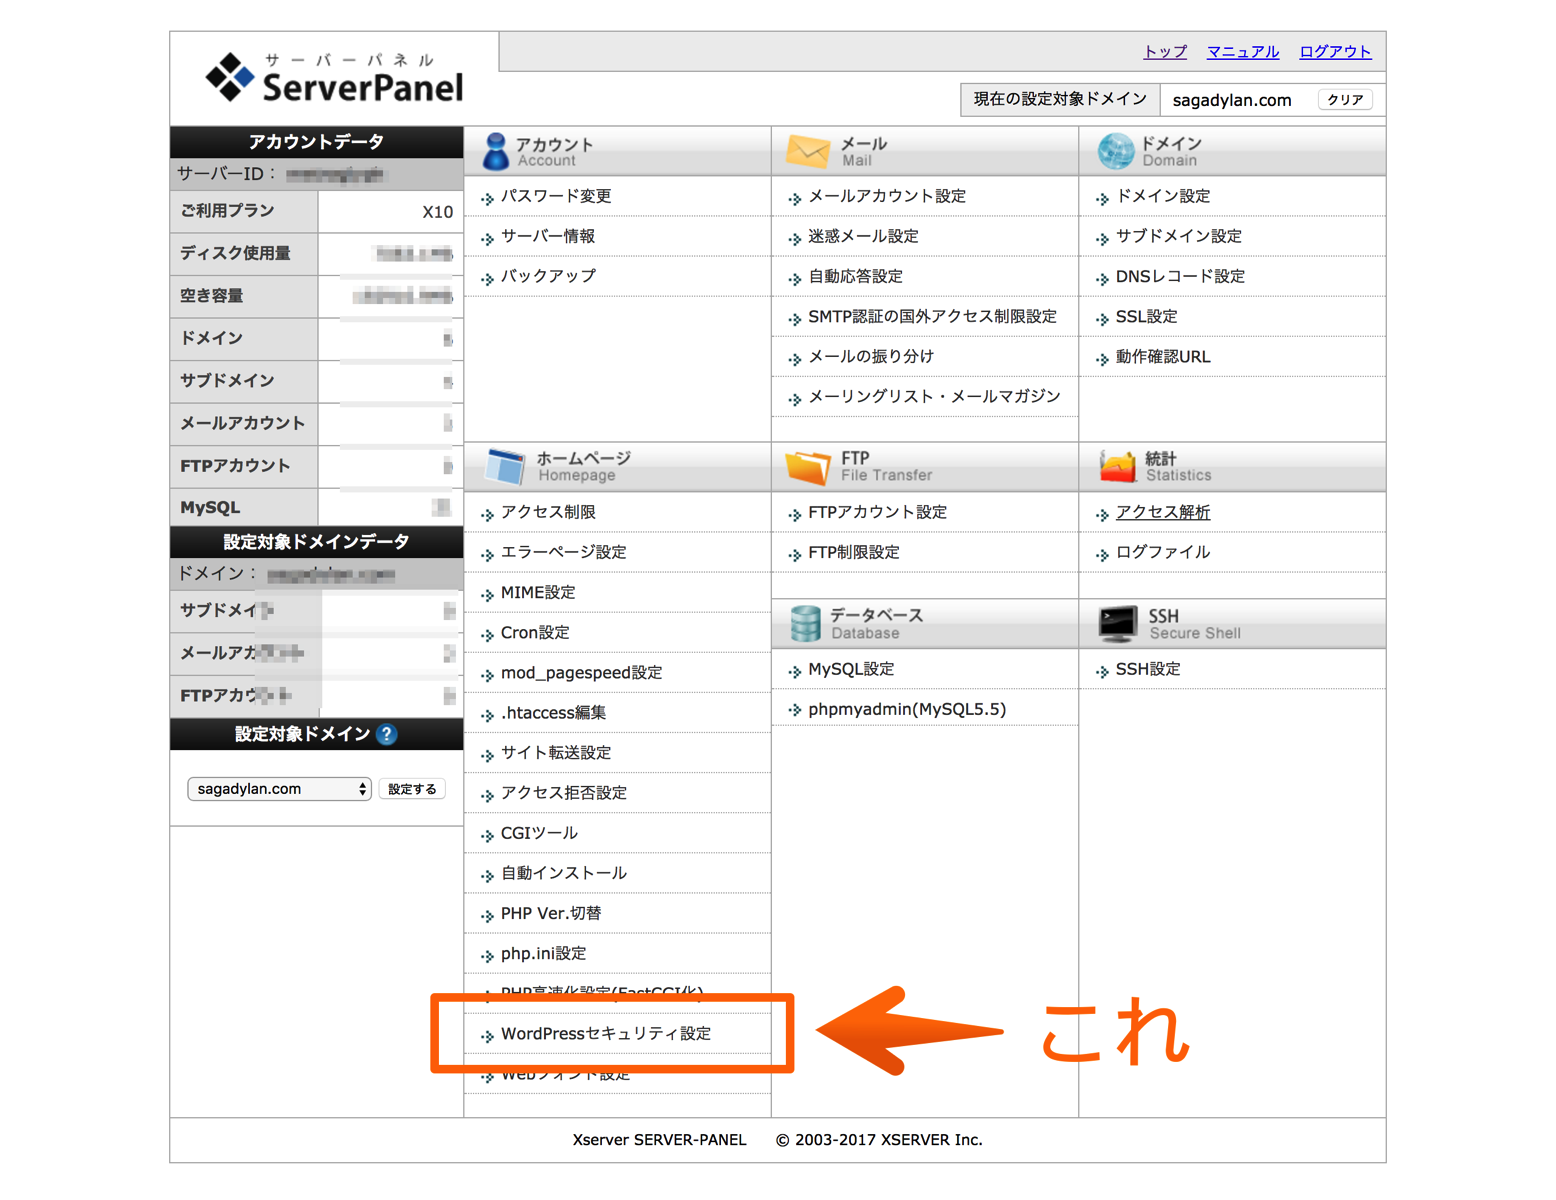Open SMTP認証の国外アクセス制限設定
This screenshot has width=1556, height=1200.
coord(932,316)
